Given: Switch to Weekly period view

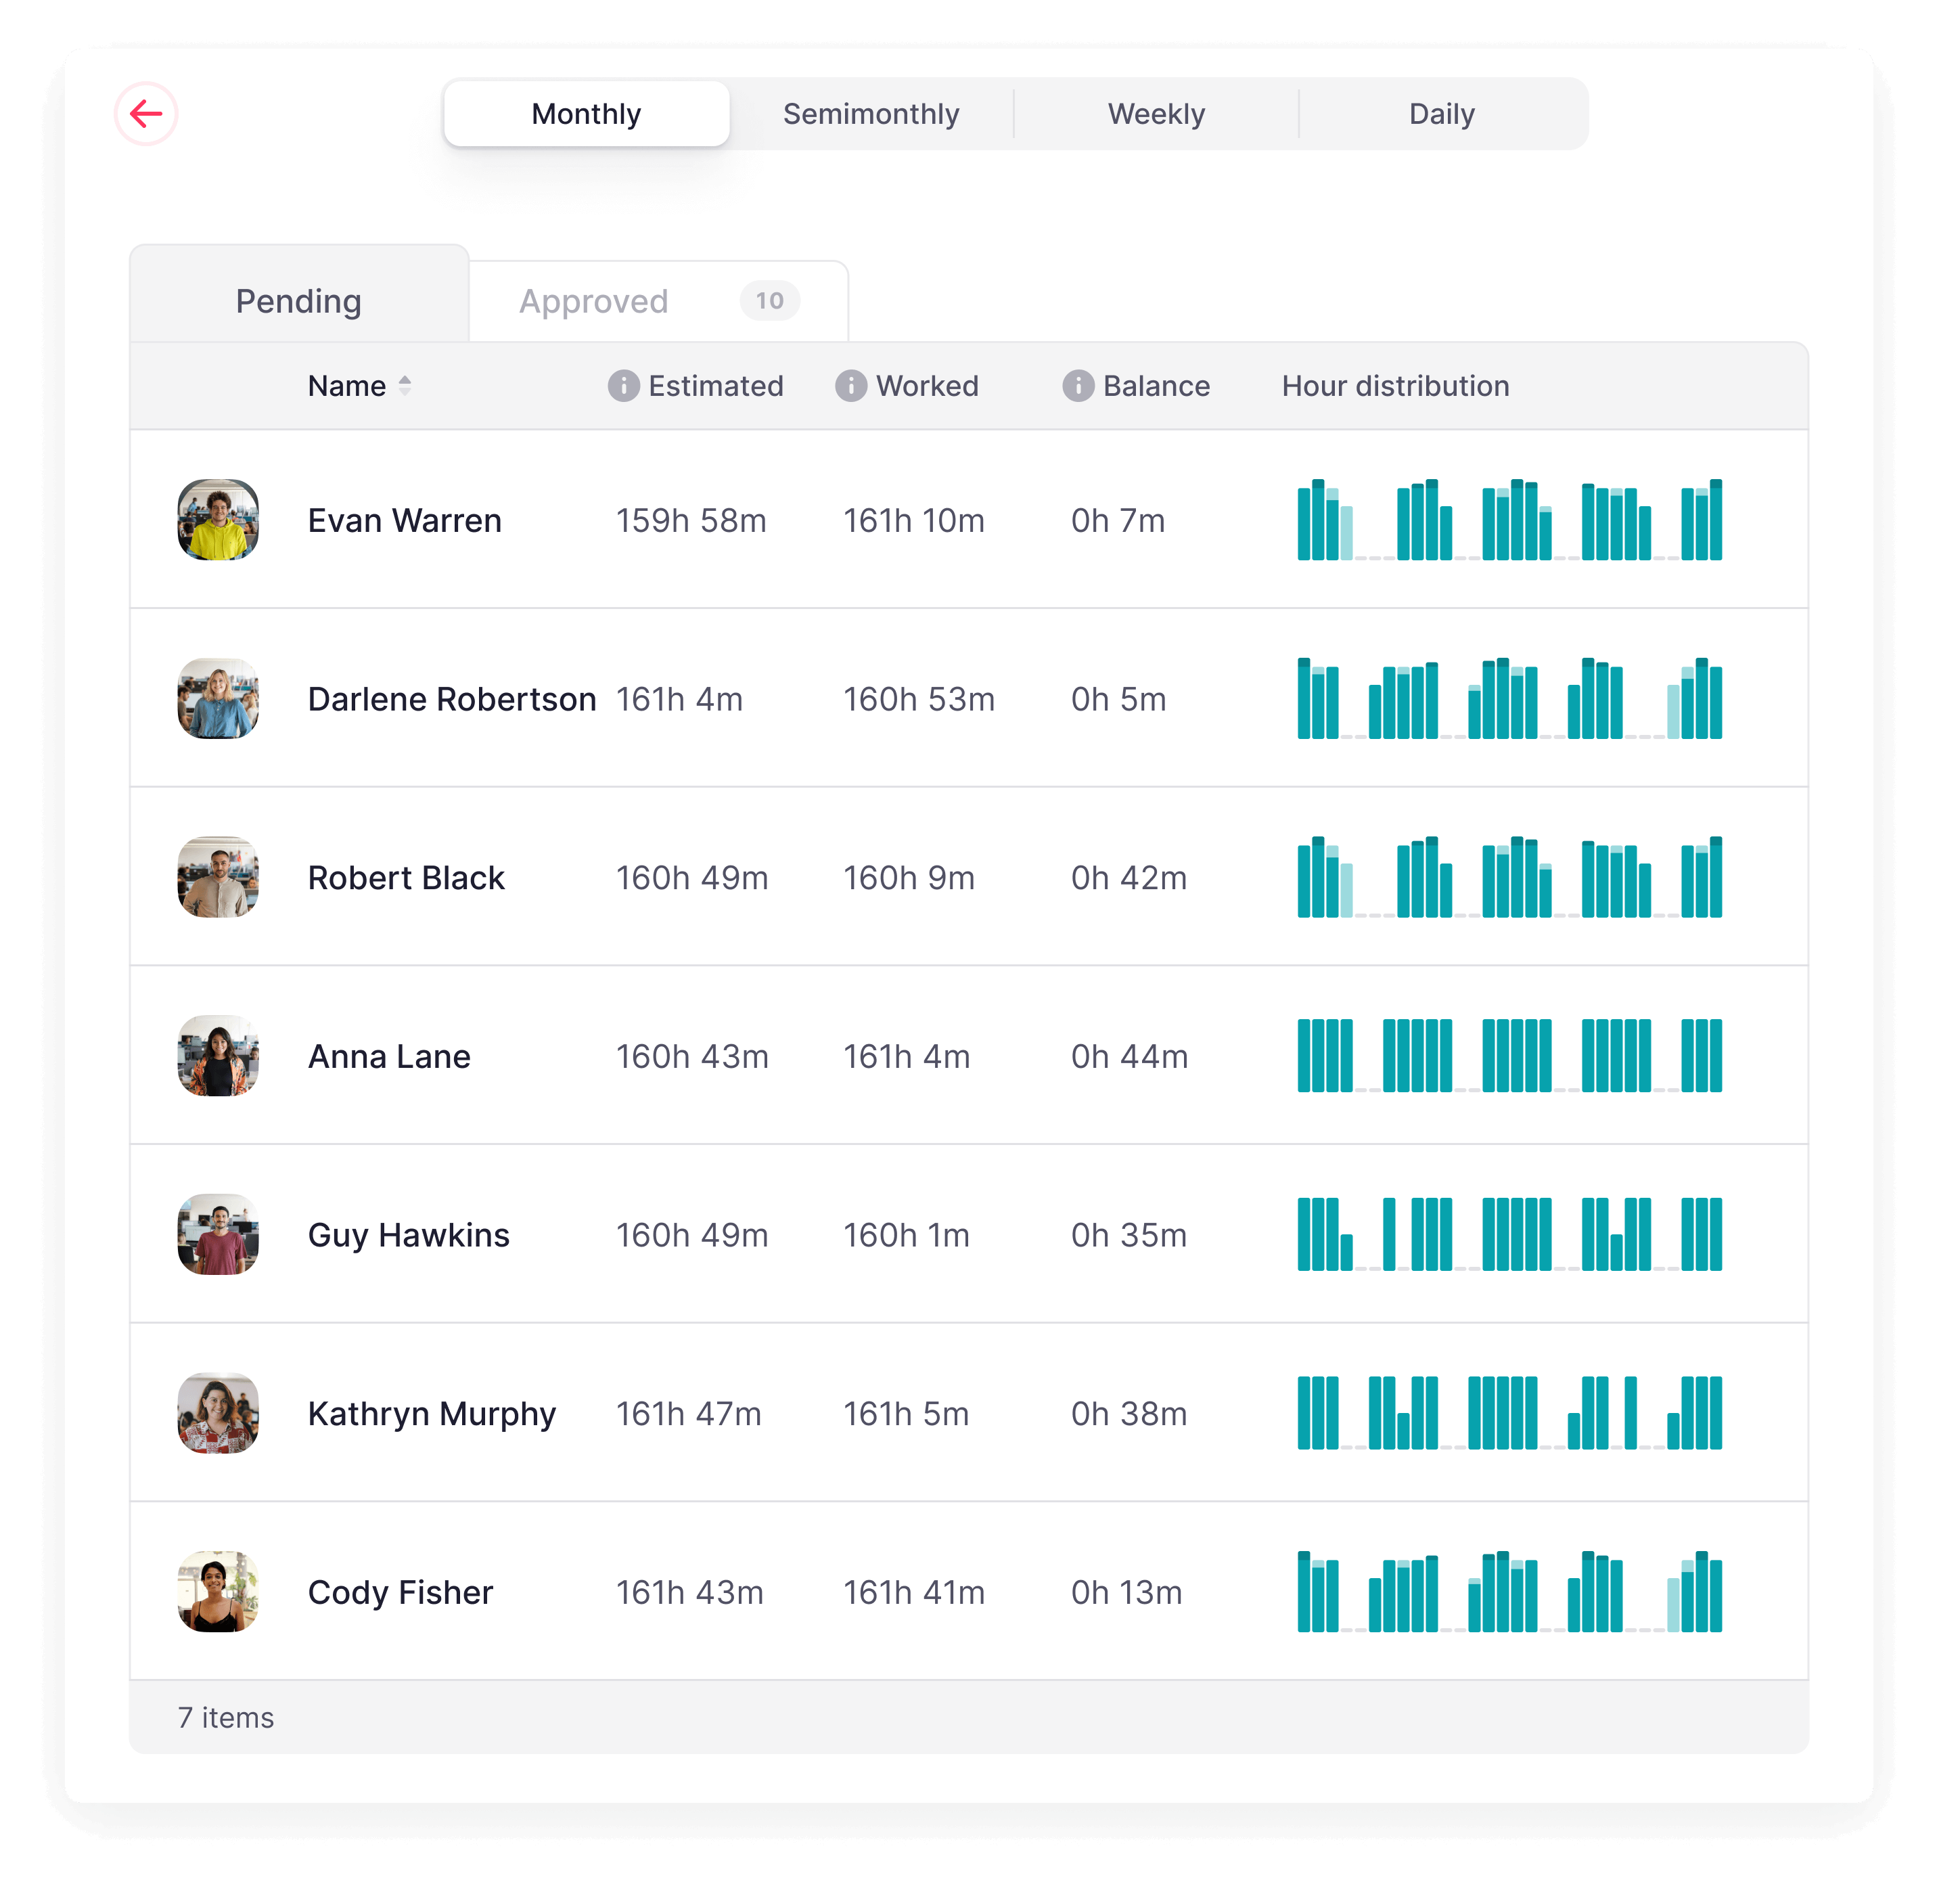Looking at the screenshot, I should pyautogui.click(x=1156, y=114).
